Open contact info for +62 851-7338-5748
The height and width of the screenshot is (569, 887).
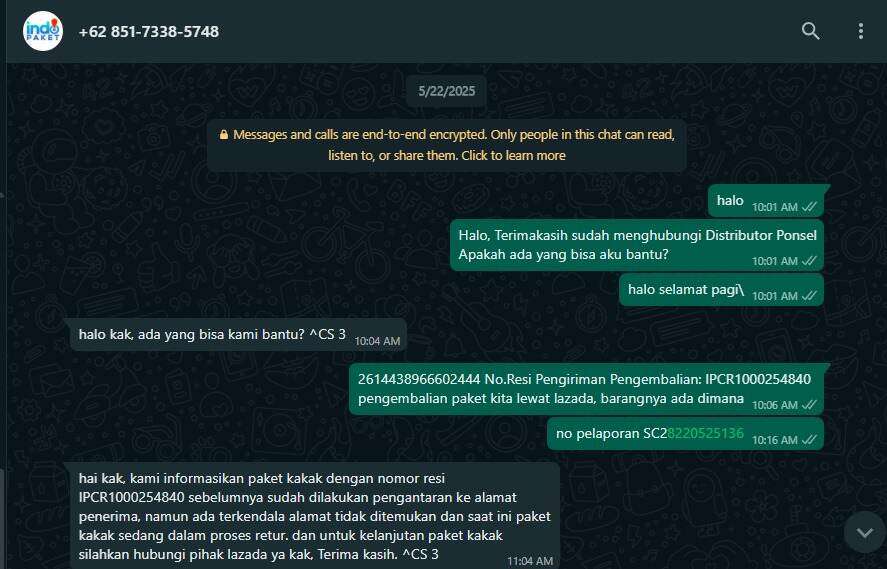149,32
